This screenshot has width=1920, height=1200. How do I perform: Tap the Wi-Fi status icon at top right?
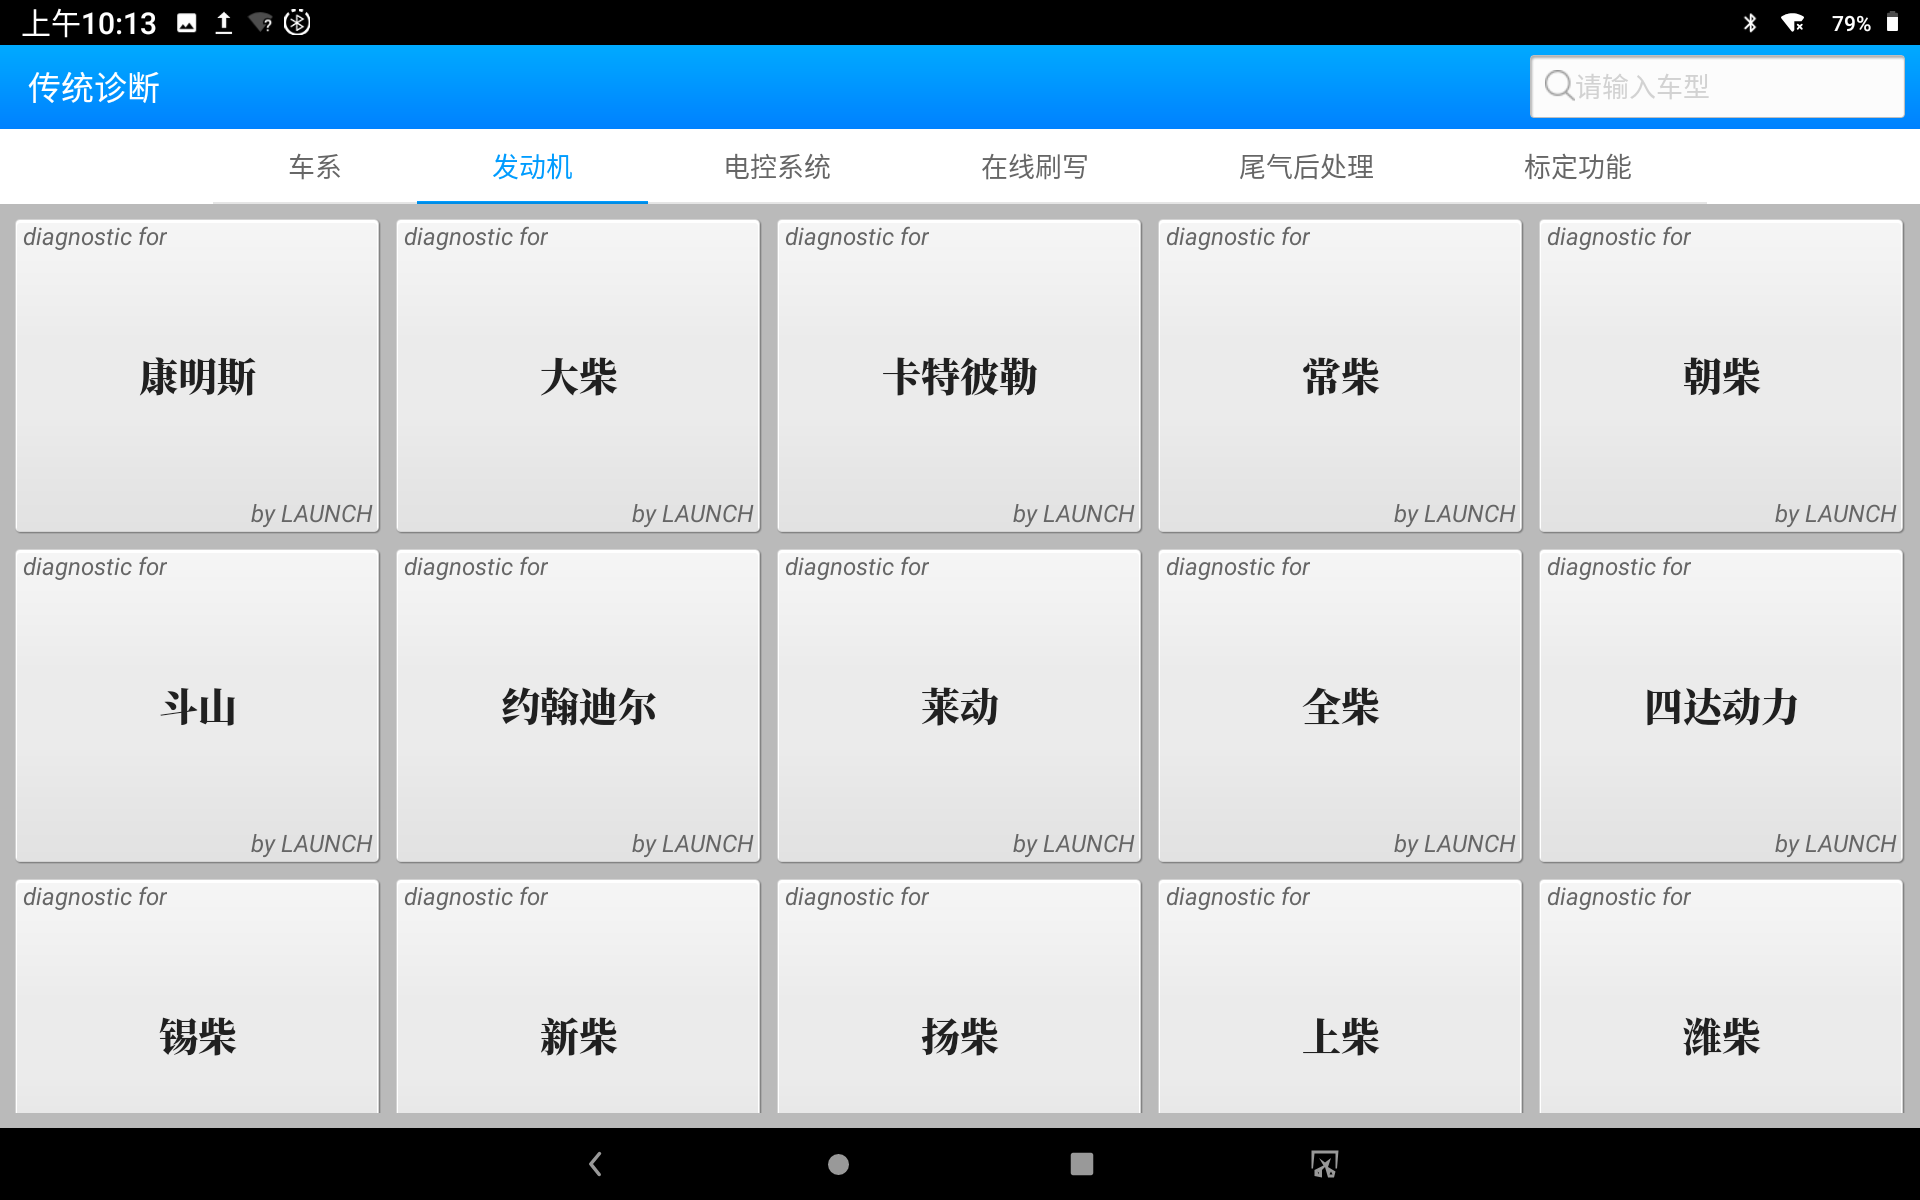coord(1792,23)
